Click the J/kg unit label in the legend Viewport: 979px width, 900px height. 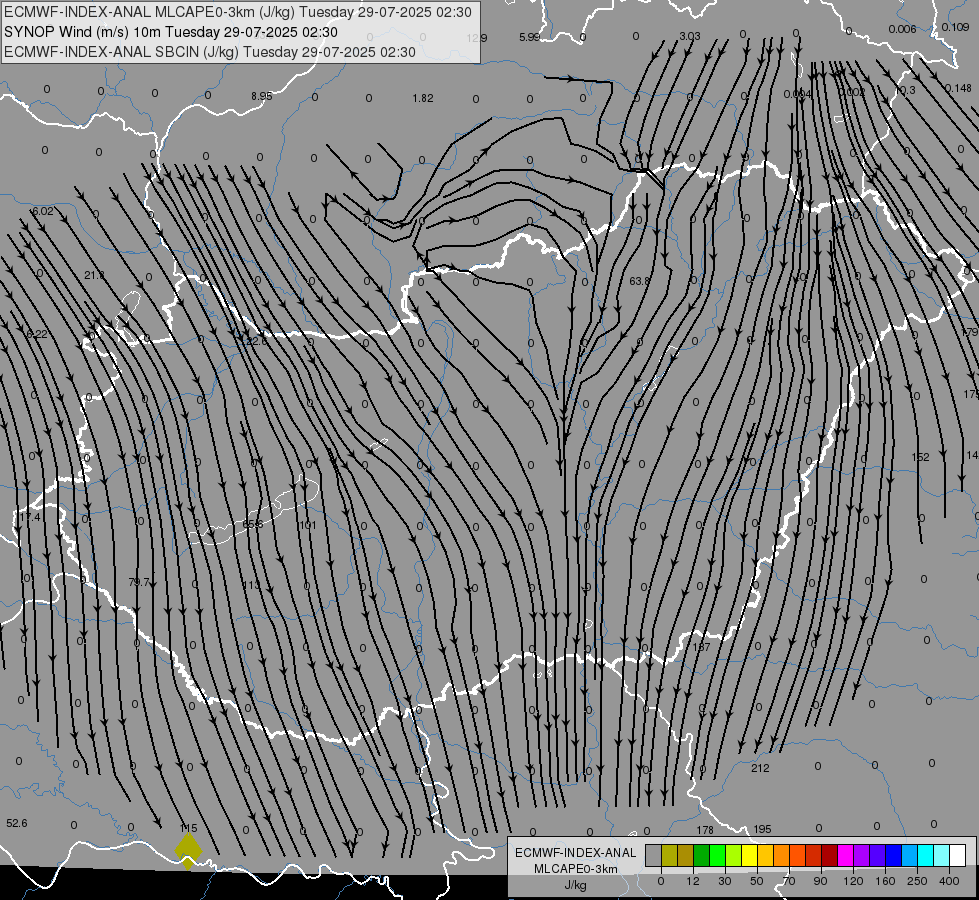click(x=576, y=885)
